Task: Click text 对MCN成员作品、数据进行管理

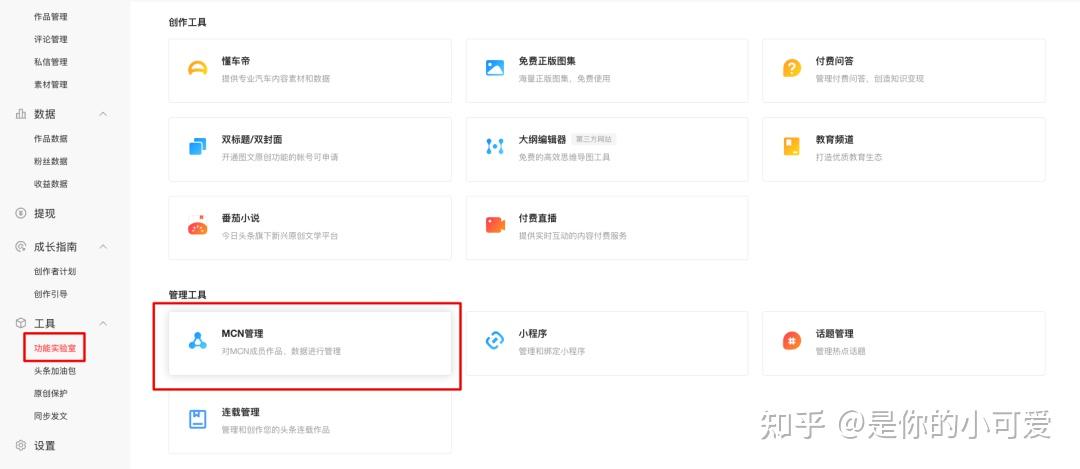Action: tap(281, 351)
